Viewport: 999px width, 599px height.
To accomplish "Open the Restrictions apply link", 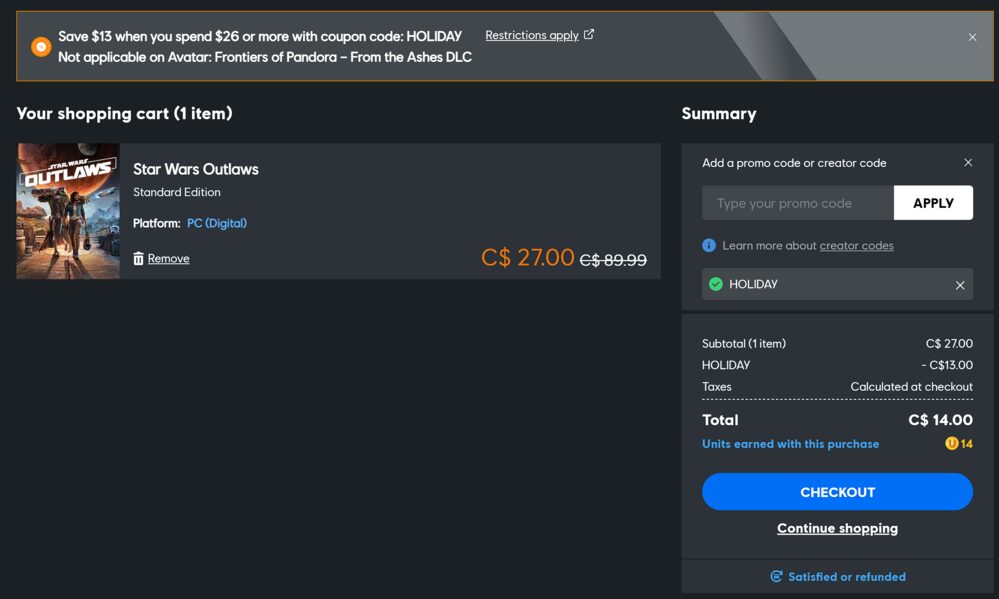I will (x=532, y=35).
